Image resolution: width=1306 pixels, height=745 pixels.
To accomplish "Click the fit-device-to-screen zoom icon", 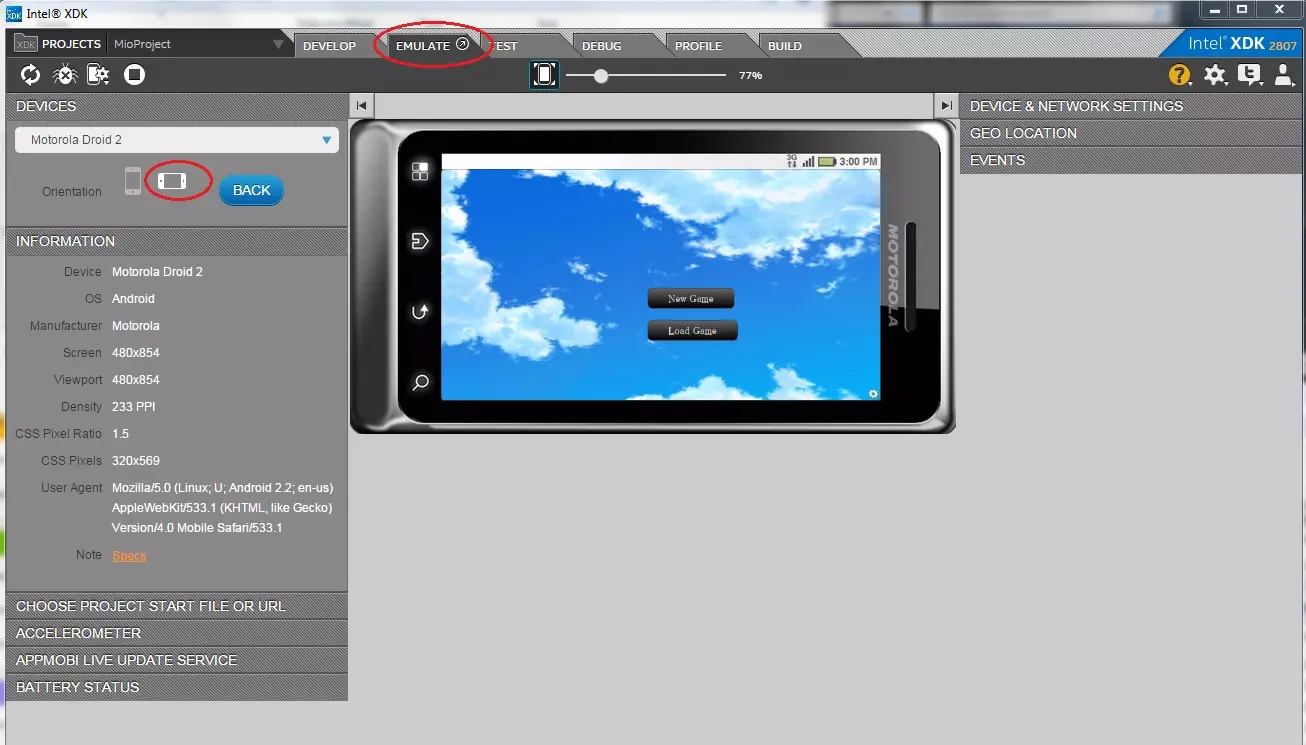I will coord(544,75).
